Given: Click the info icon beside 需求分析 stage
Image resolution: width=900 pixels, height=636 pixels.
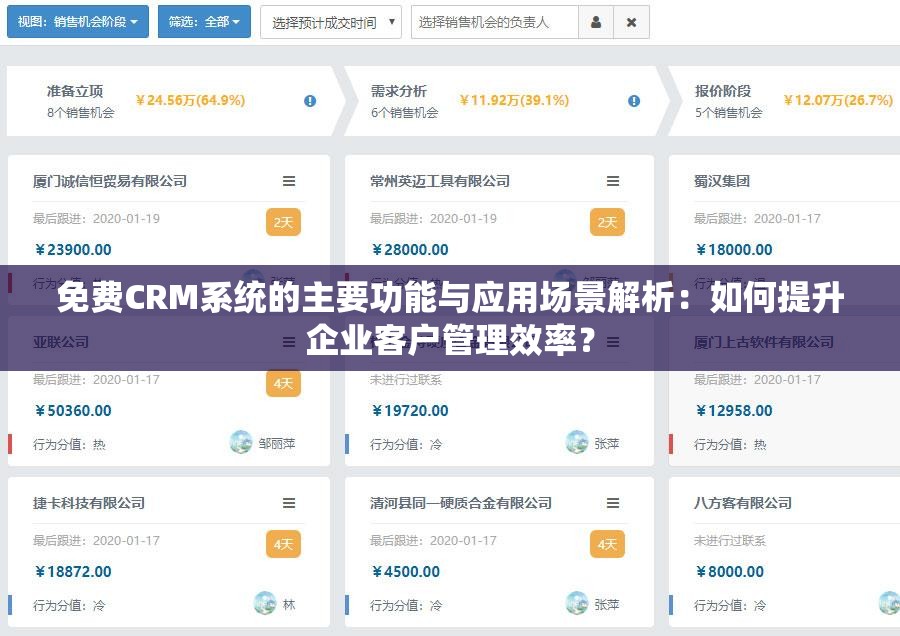Looking at the screenshot, I should click(633, 100).
